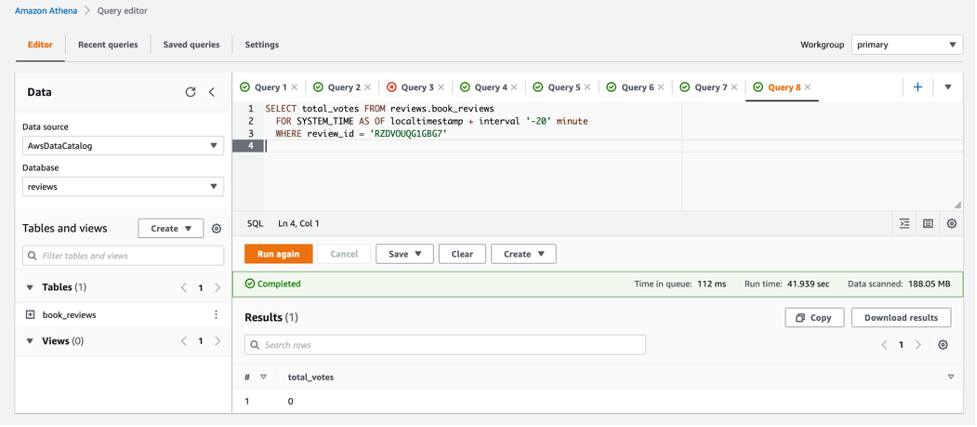Open the Database dropdown

pyautogui.click(x=123, y=186)
